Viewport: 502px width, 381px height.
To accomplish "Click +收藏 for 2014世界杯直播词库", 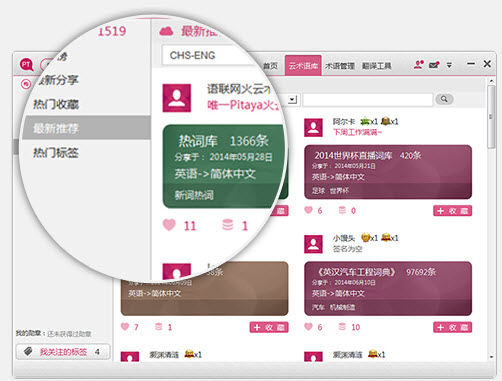I will point(453,211).
